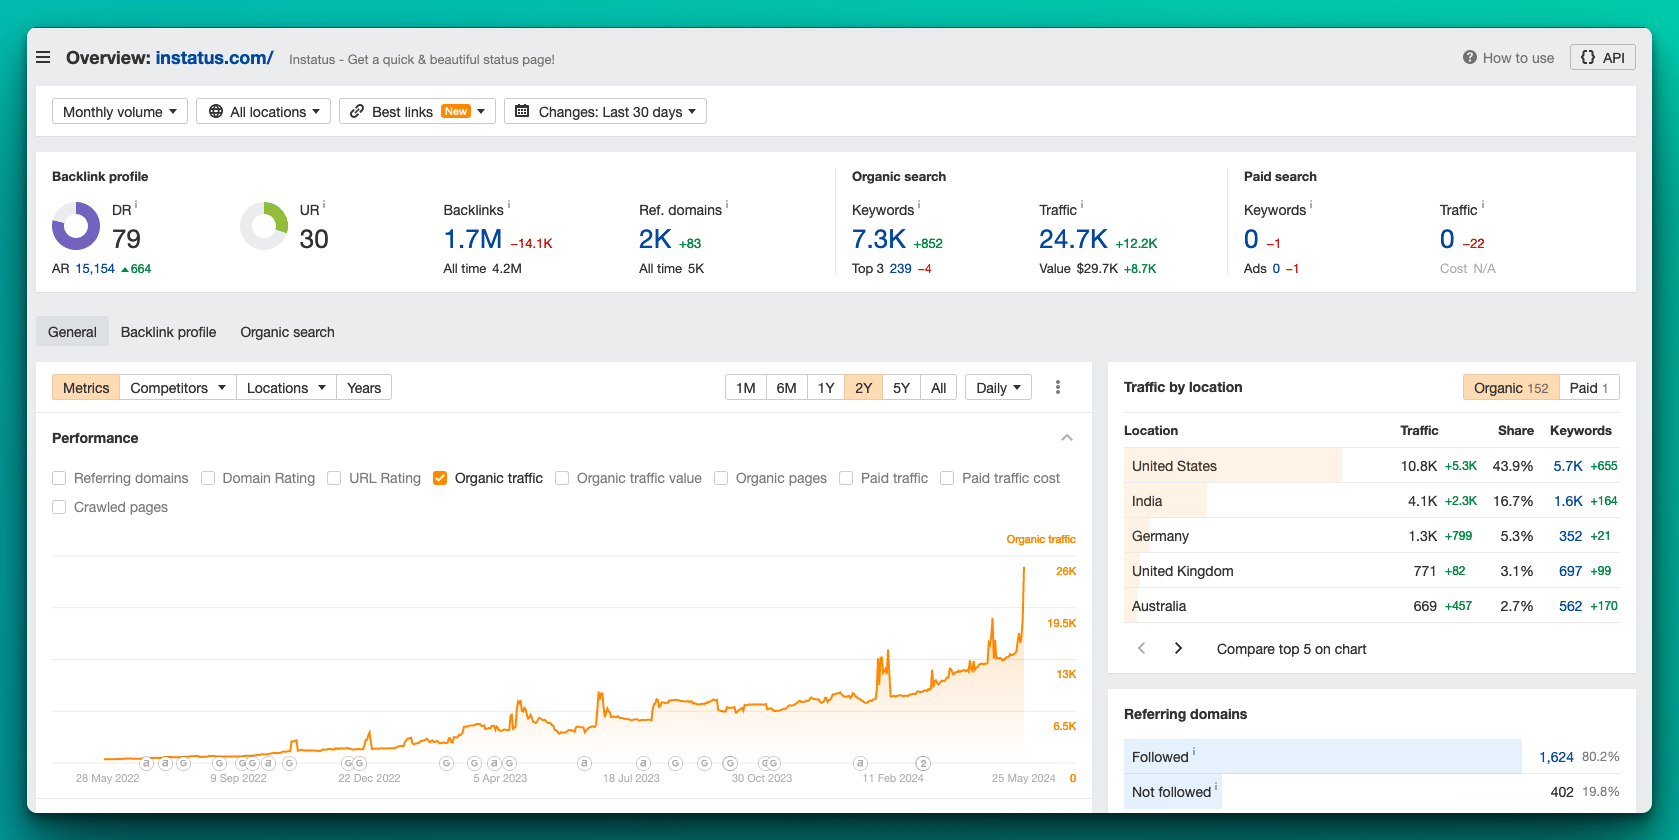Click the Followed info icon
Screen dimensions: 1679x840
(x=1194, y=752)
